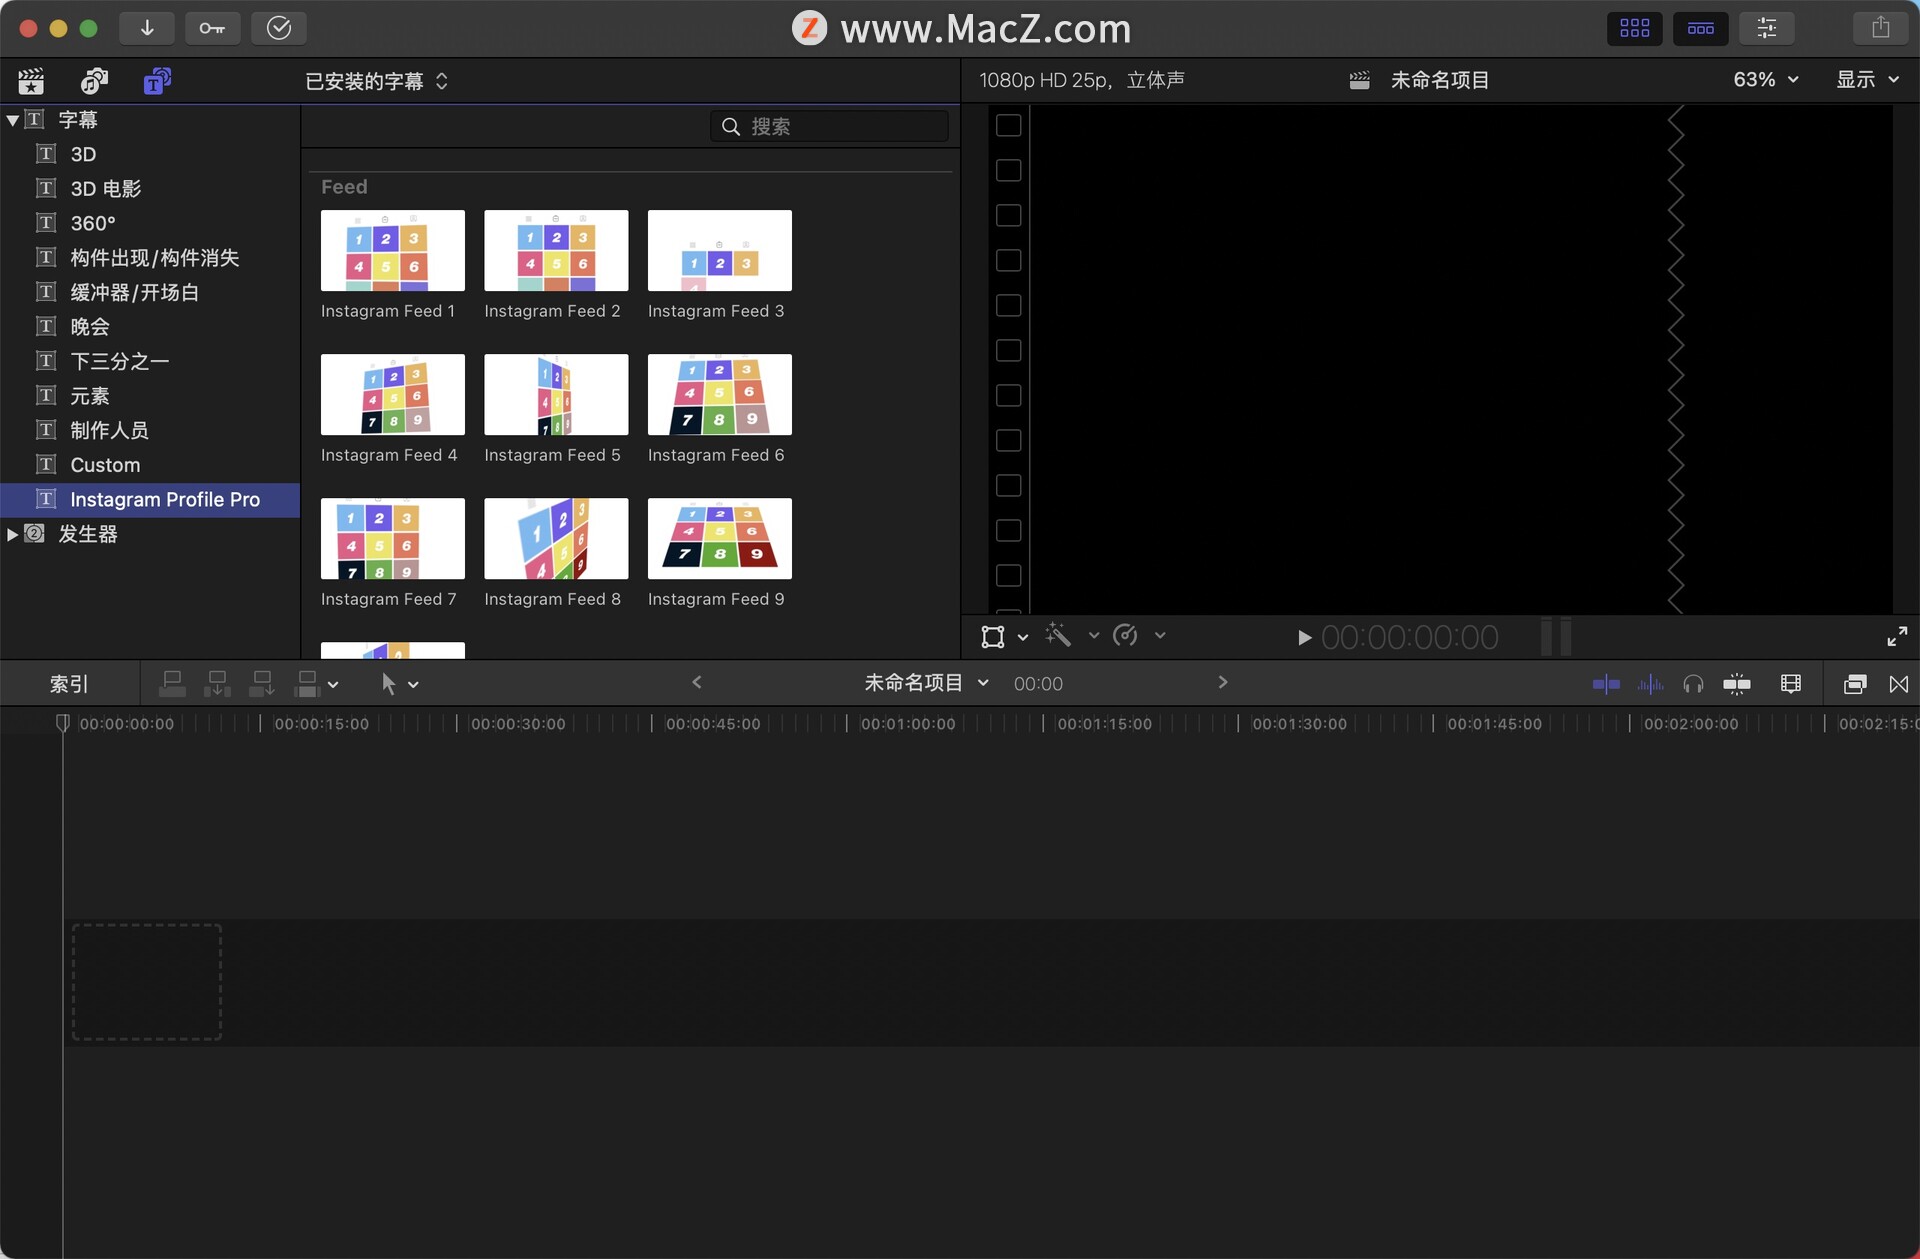Image resolution: width=1920 pixels, height=1259 pixels.
Task: Click the import media download arrow button
Action: [147, 28]
